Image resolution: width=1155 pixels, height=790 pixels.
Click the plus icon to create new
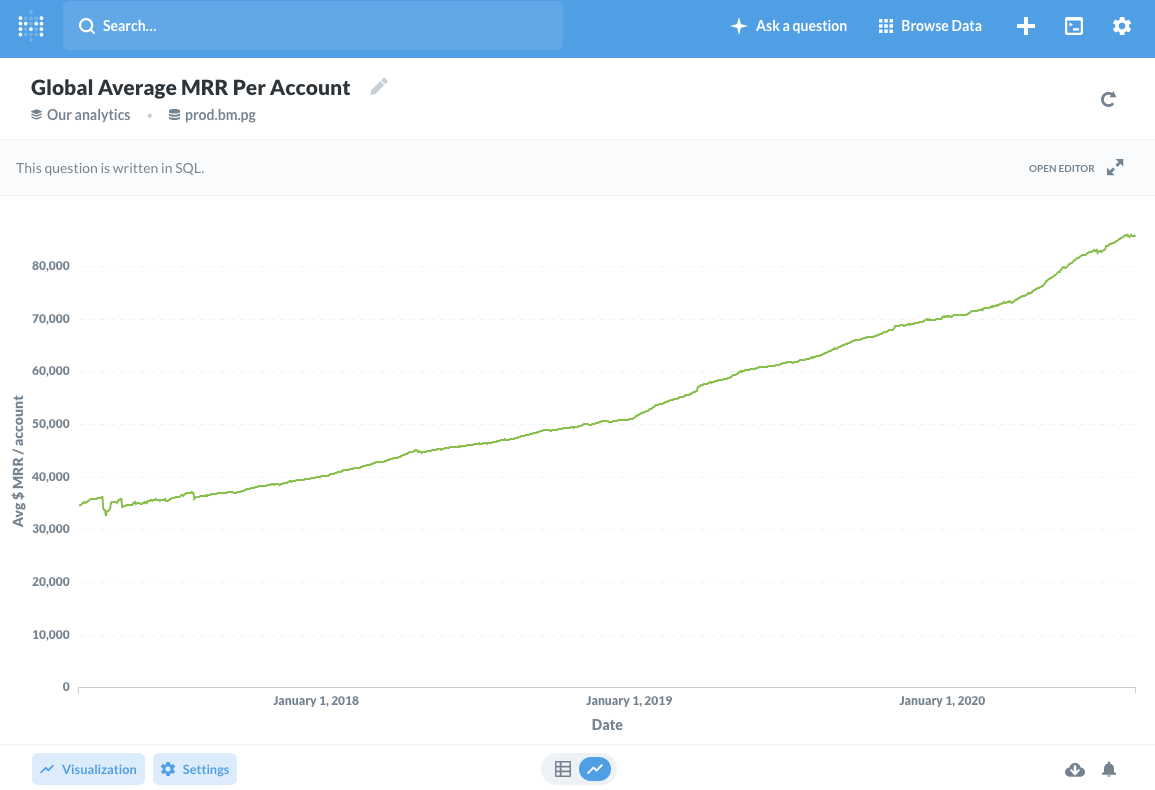point(1026,26)
